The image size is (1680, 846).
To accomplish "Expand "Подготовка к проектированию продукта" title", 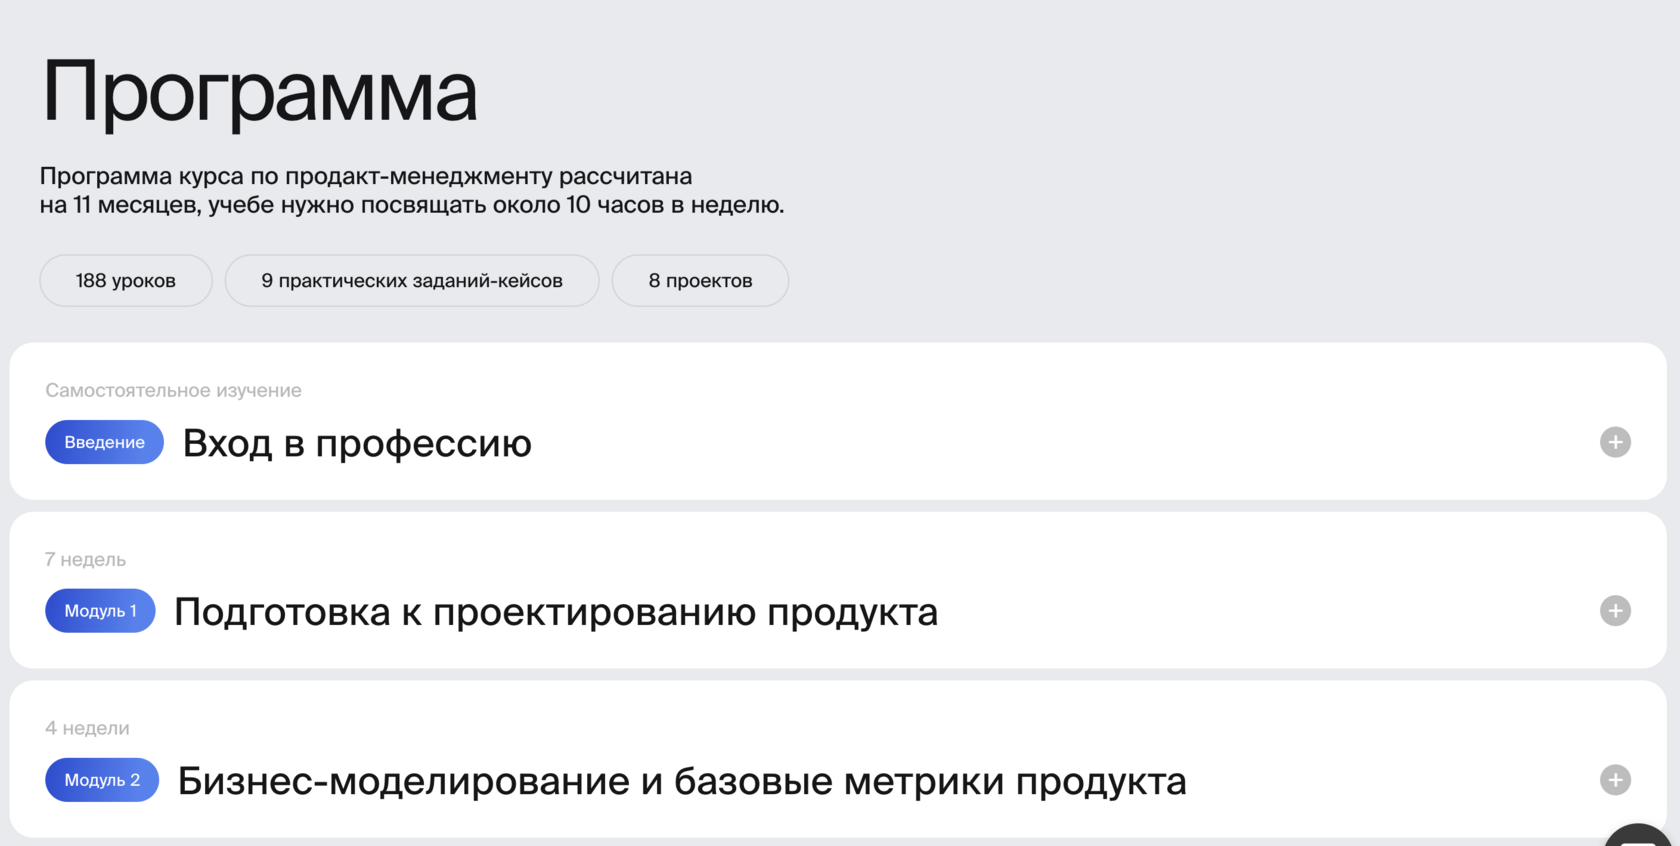I will [x=556, y=612].
